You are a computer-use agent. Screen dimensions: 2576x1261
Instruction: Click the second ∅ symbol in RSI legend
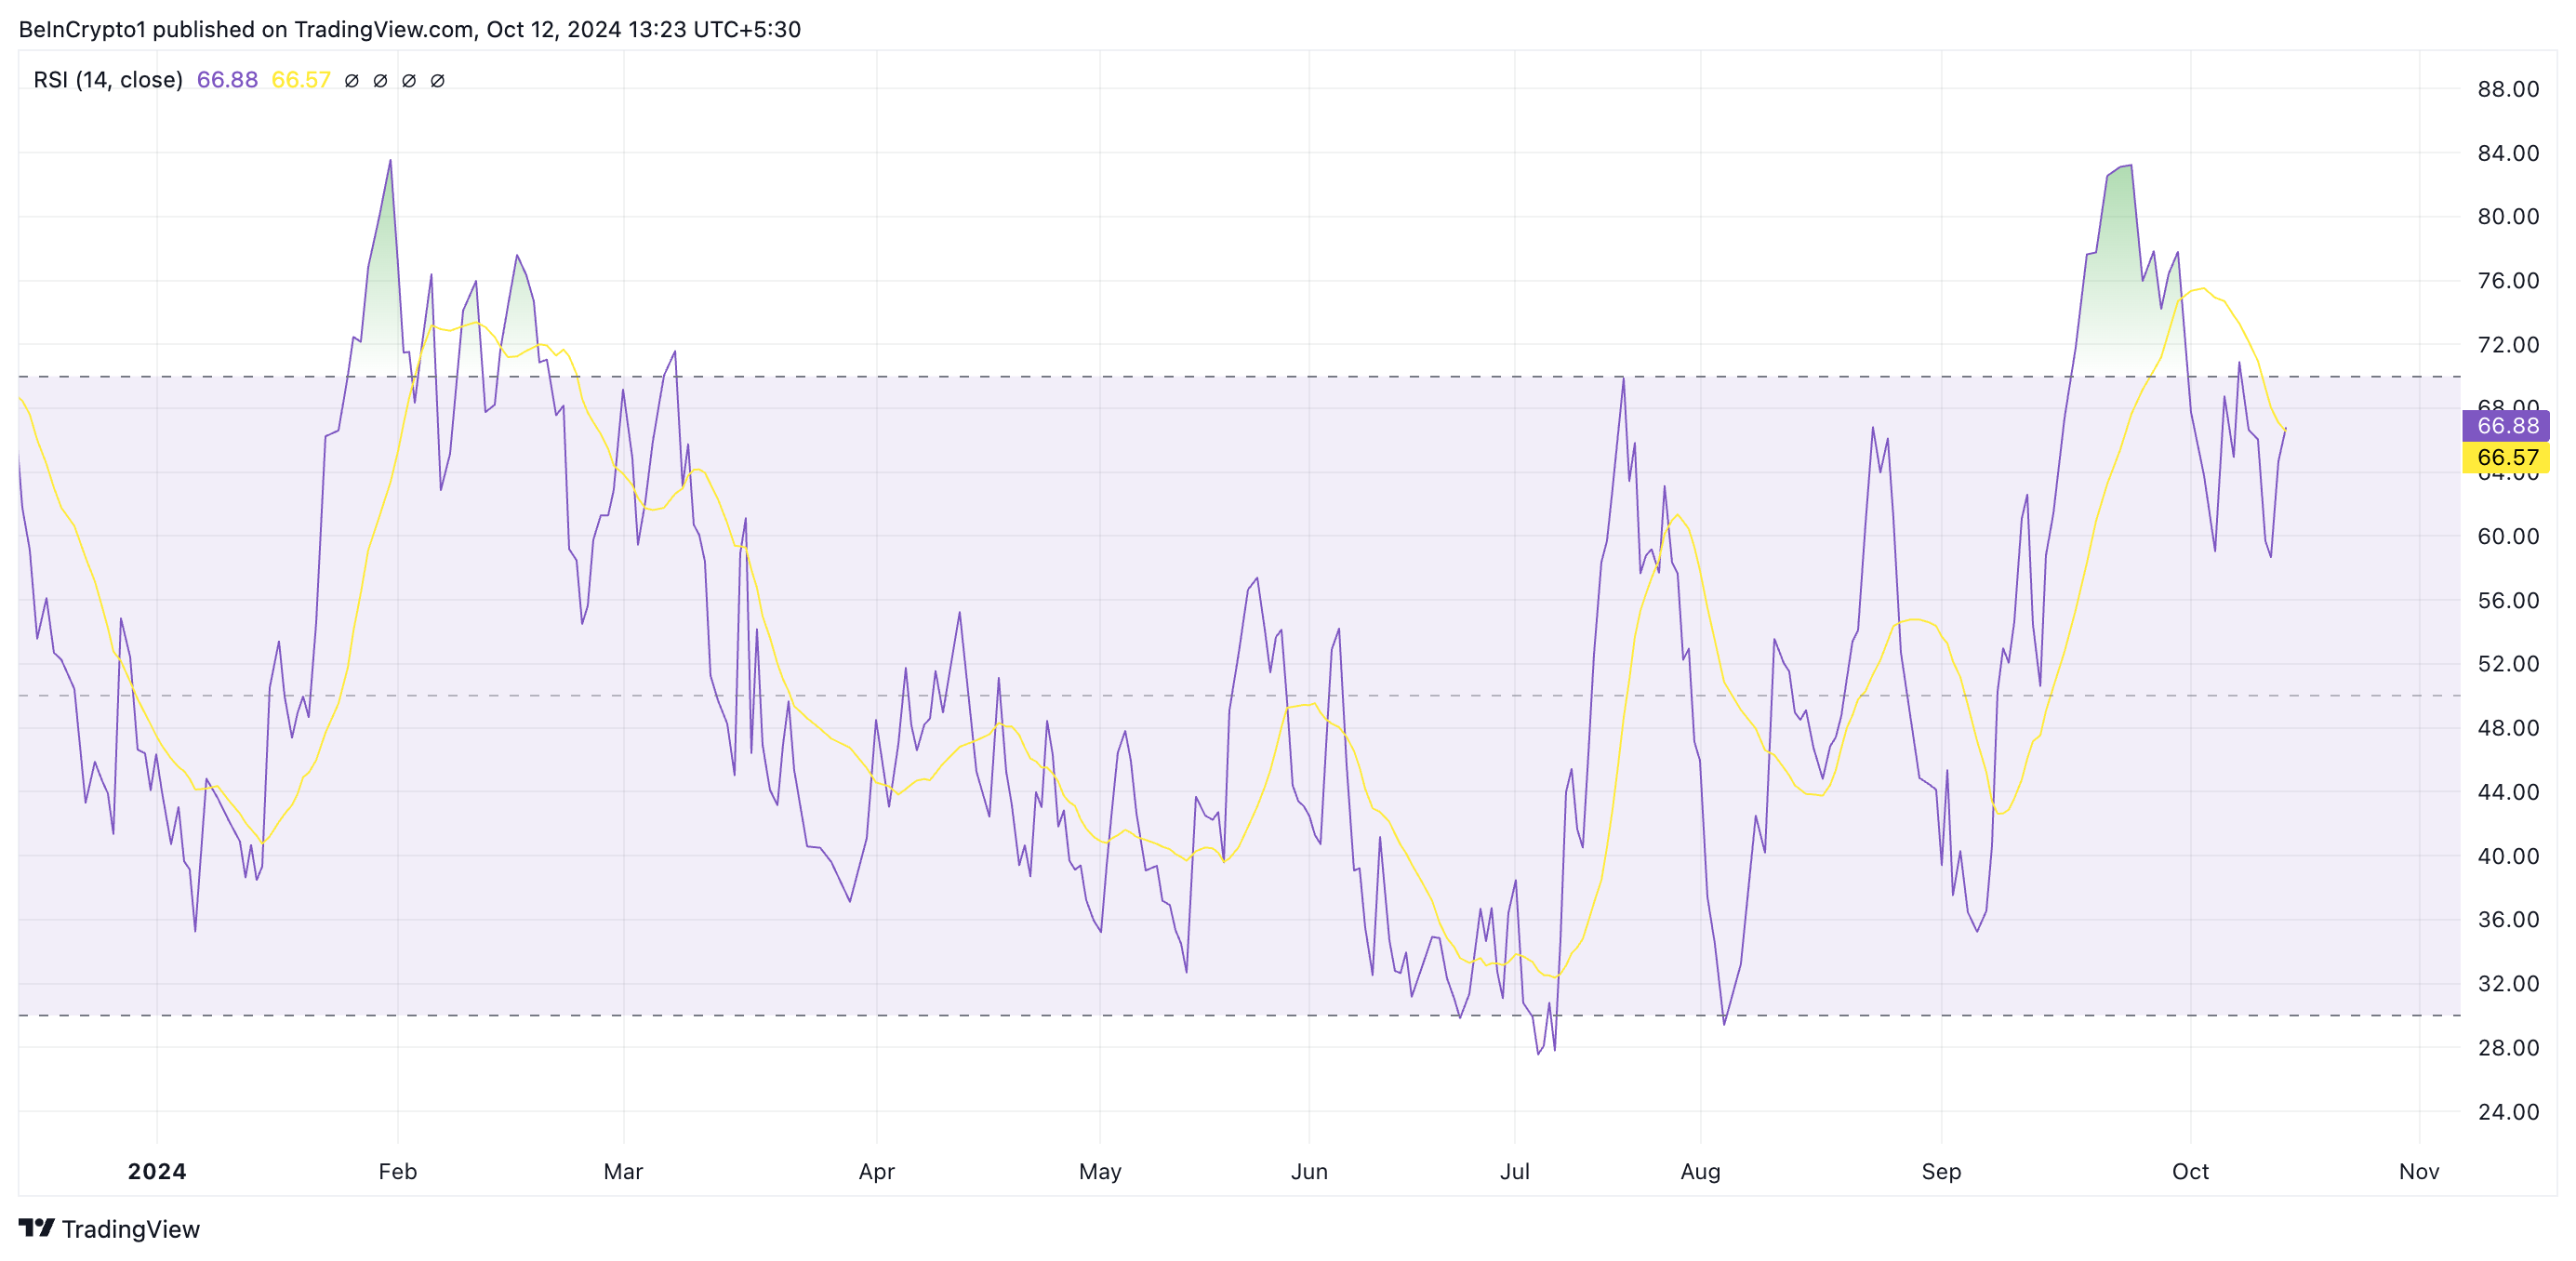(x=380, y=81)
